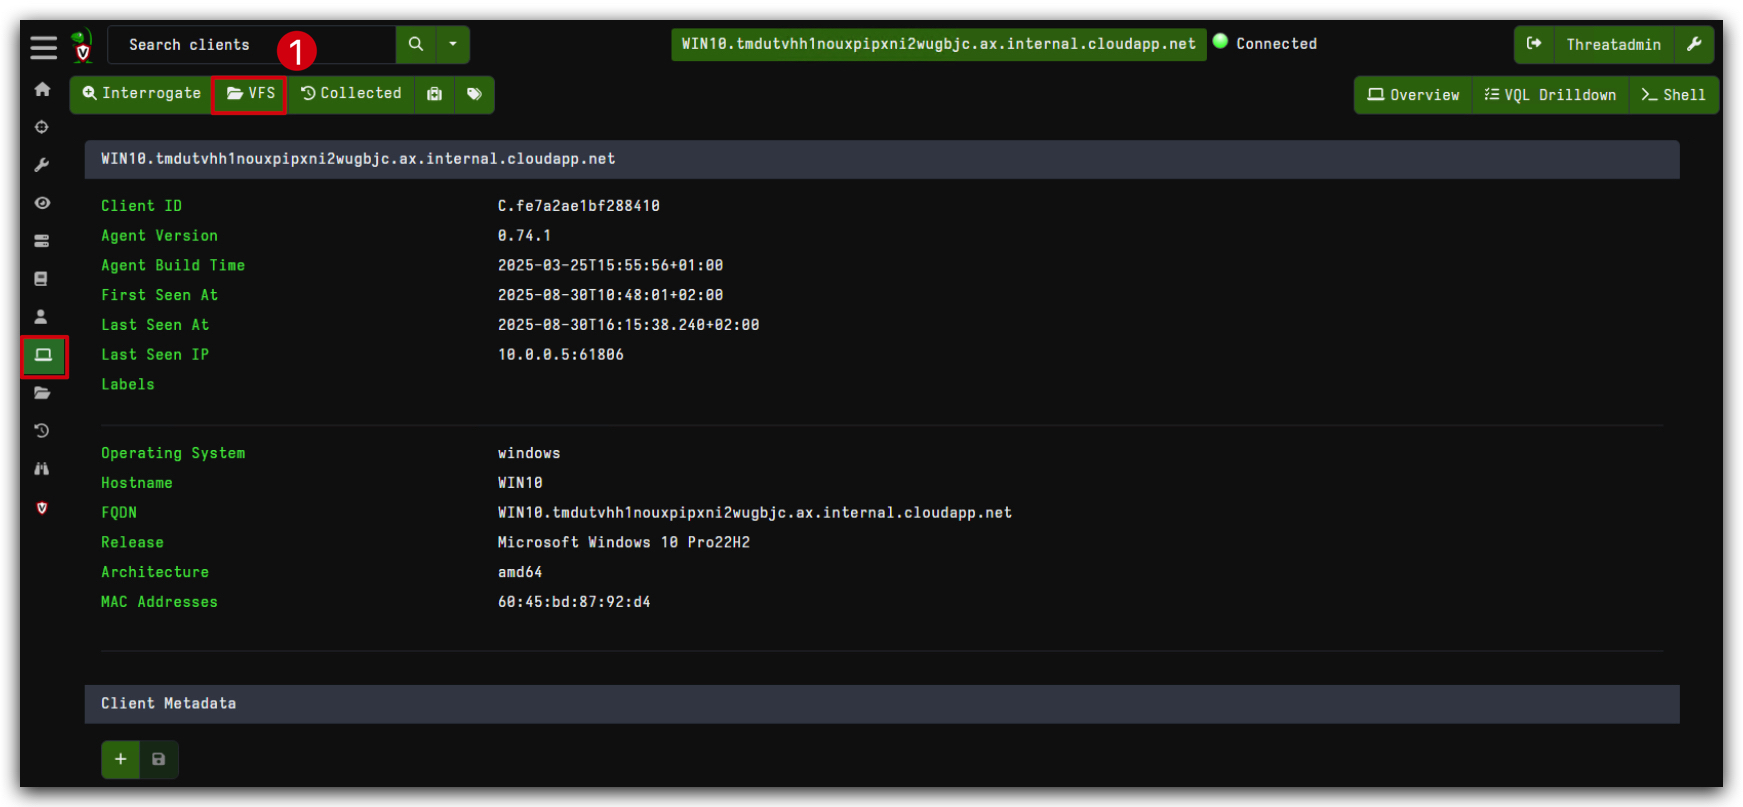1743x807 pixels.
Task: Expand search options dropdown arrow
Action: (453, 45)
